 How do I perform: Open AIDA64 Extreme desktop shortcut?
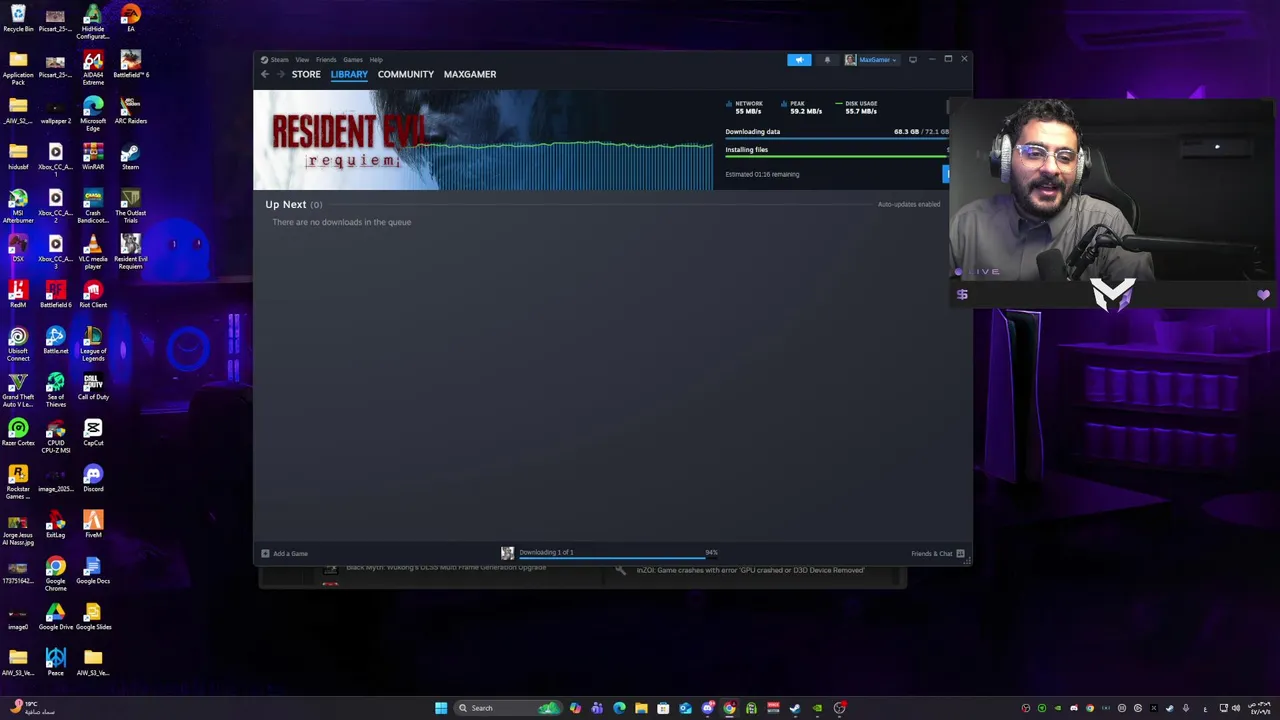pyautogui.click(x=93, y=69)
